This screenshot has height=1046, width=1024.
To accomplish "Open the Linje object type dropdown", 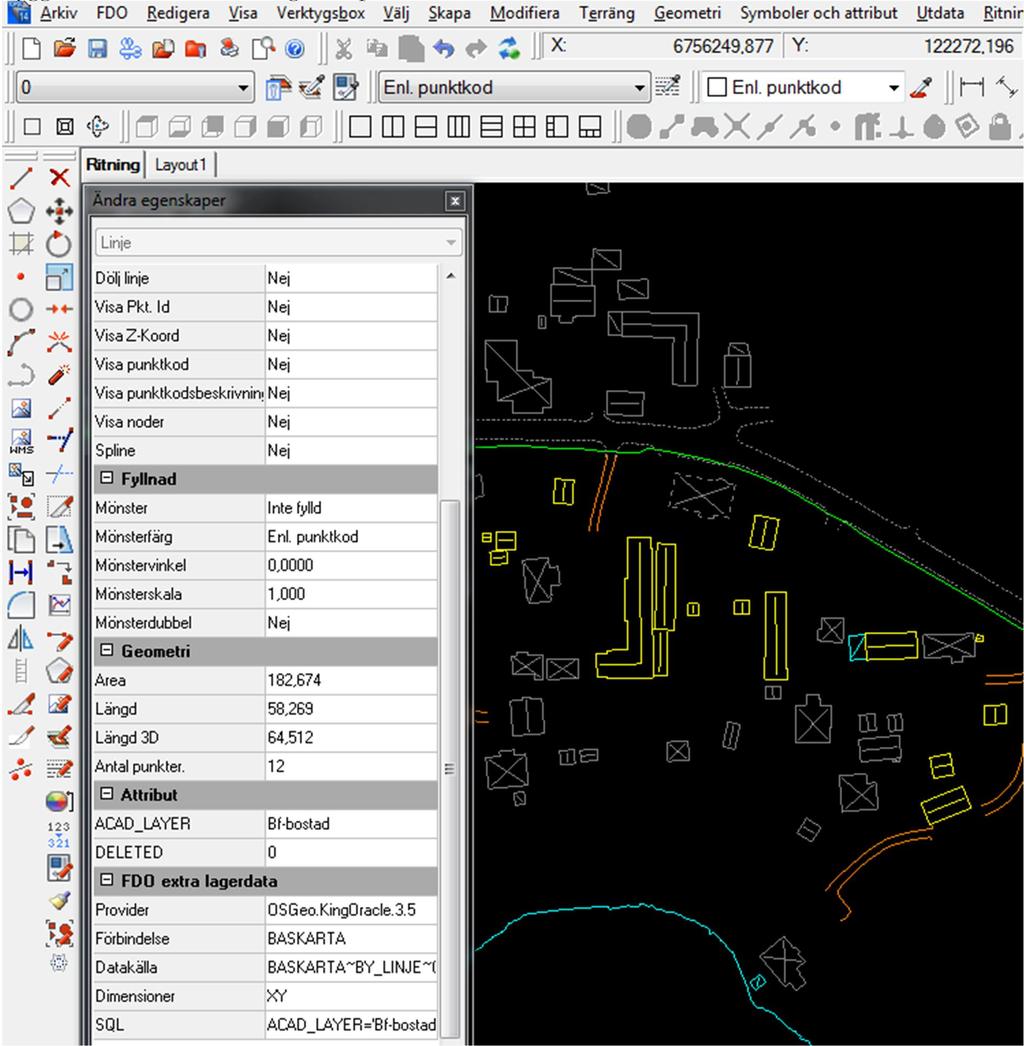I will tap(278, 242).
